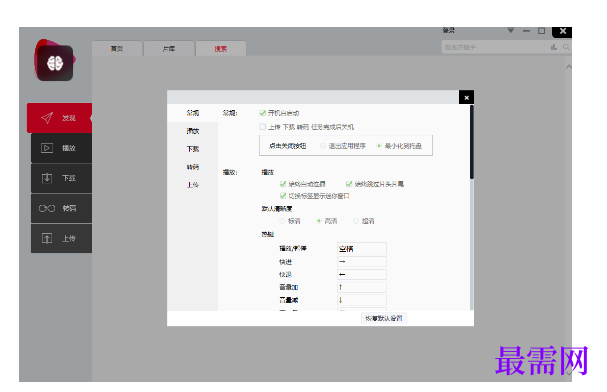Switch to the 搜索 search tab
This screenshot has height=392, width=607.
(x=221, y=48)
